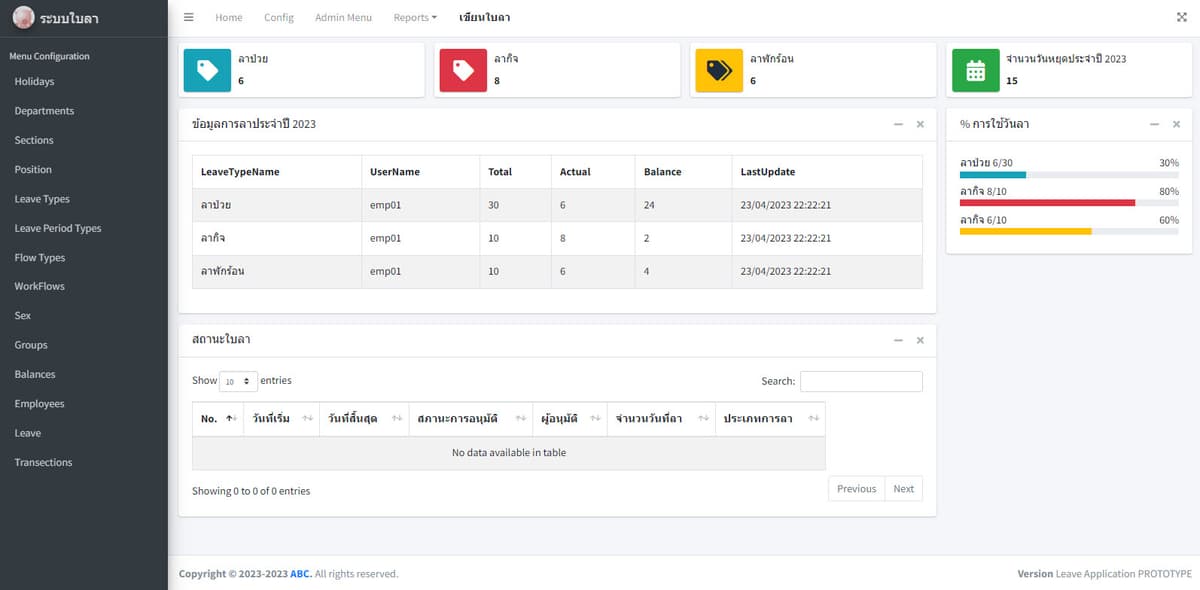Click the ลากิจ red tag icon
This screenshot has height=590, width=1200.
[x=463, y=70]
